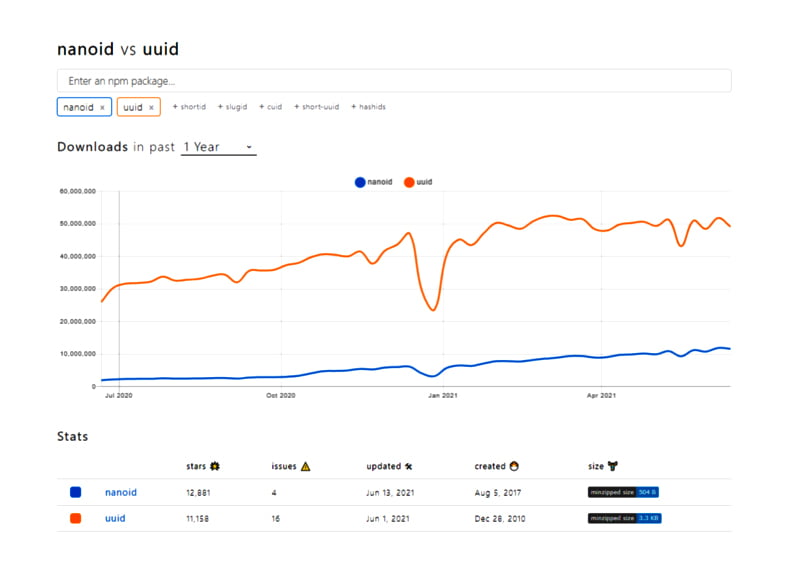Click nanoid stars count 12,881

(198, 493)
